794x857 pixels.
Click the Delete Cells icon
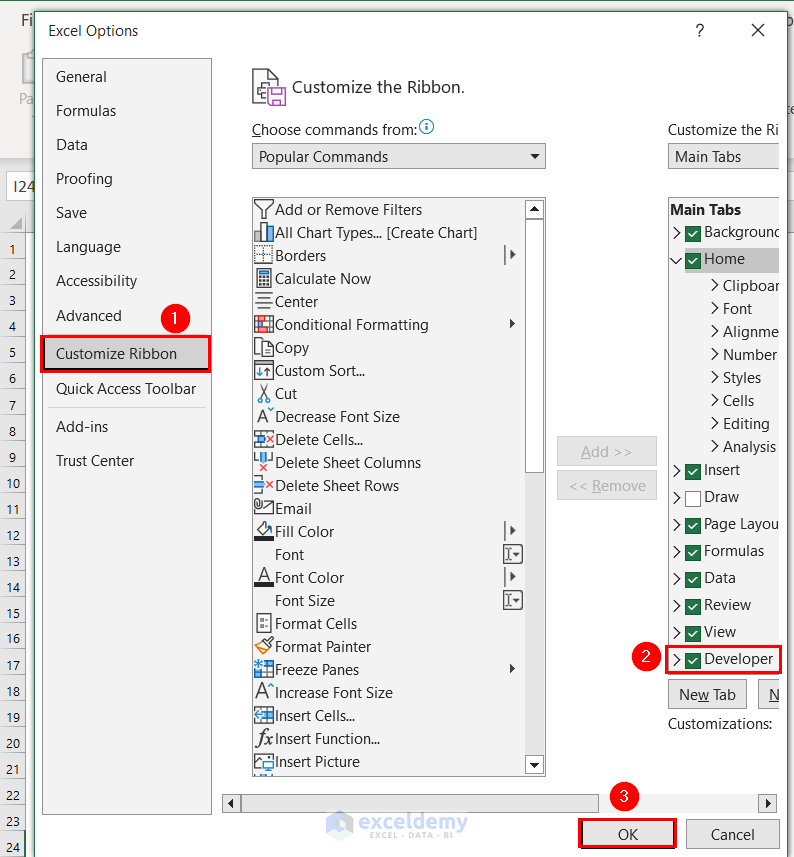click(264, 439)
